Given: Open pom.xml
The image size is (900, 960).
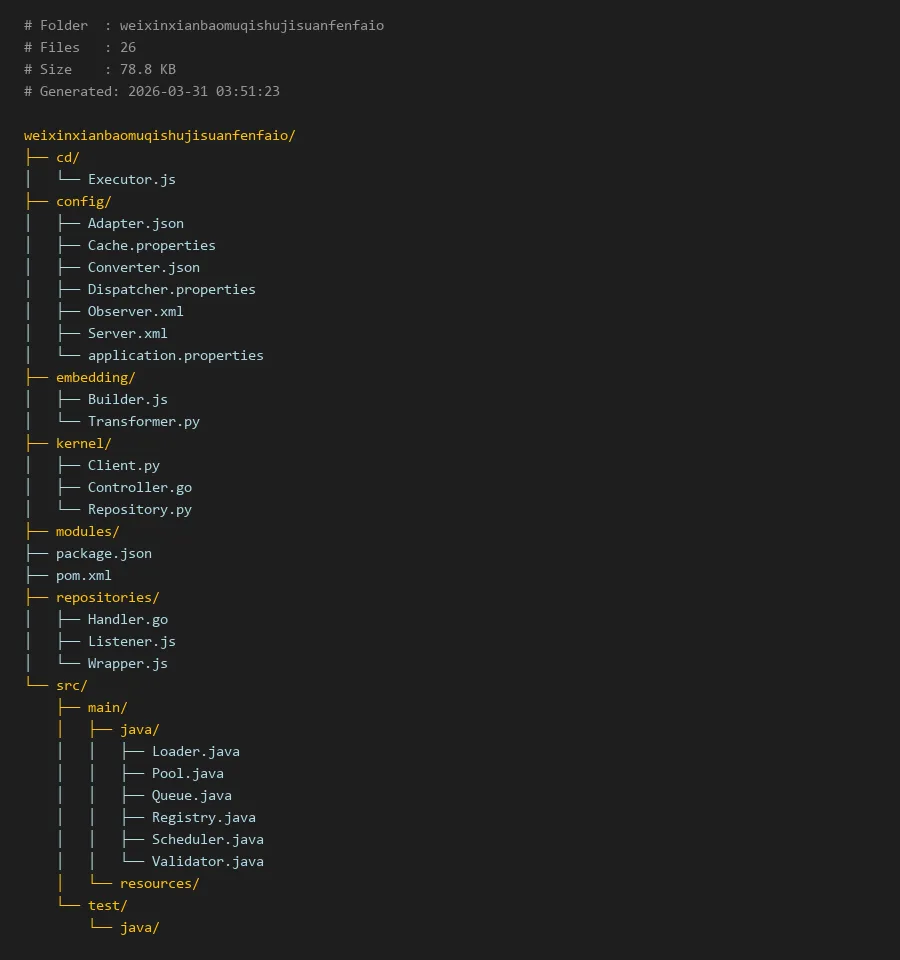Looking at the screenshot, I should [x=84, y=575].
